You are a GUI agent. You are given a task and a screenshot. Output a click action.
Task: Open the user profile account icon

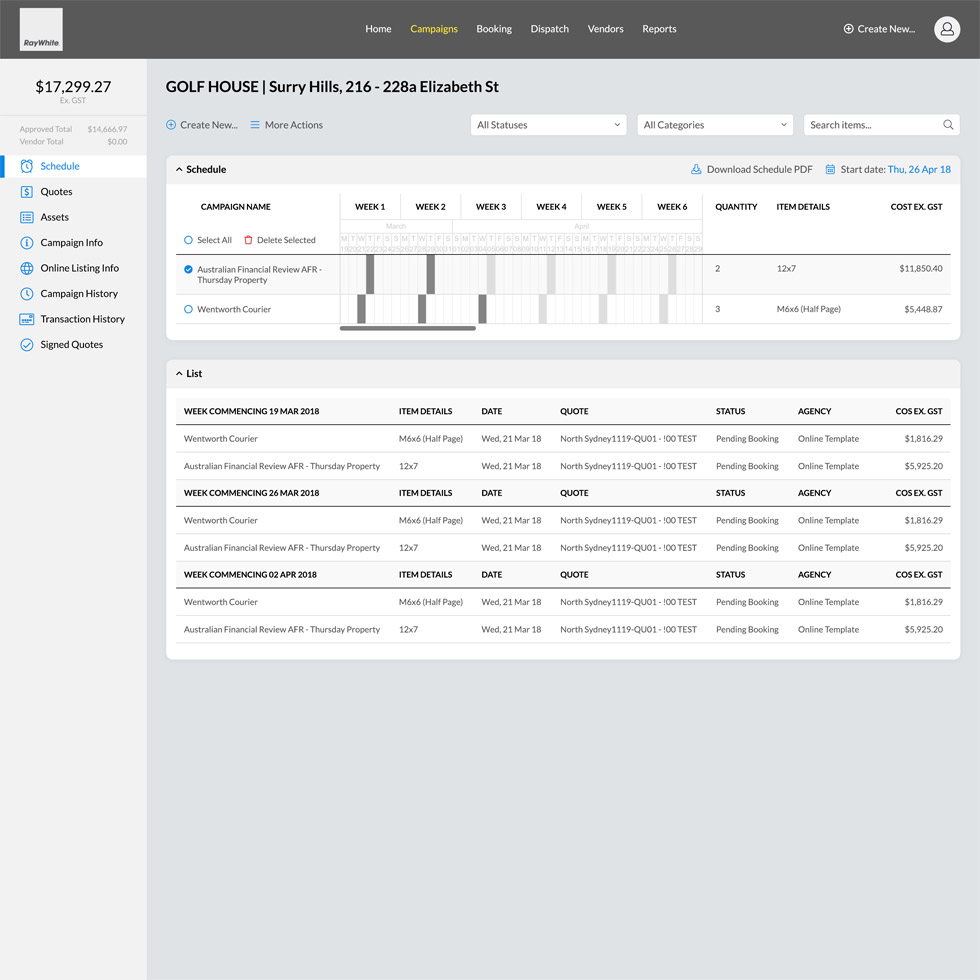pos(947,29)
